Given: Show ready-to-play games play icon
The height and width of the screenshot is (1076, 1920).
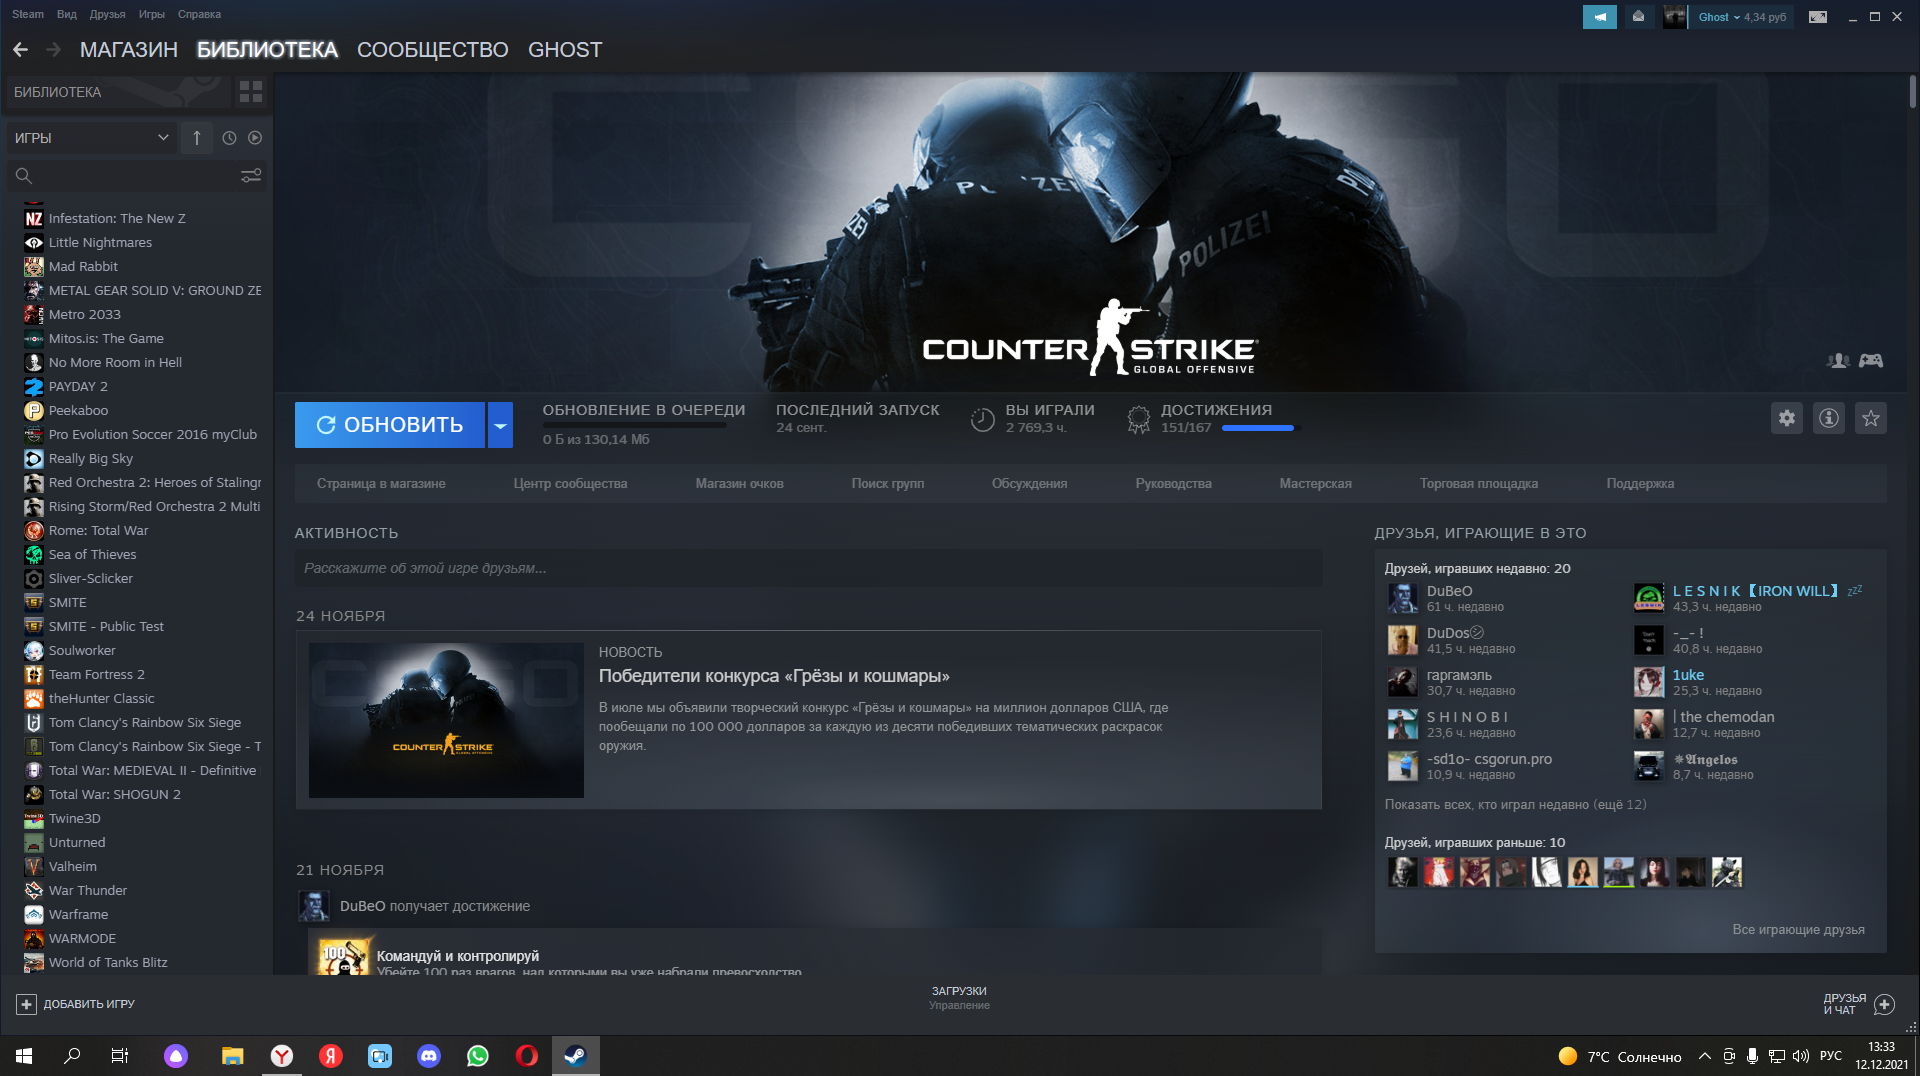Looking at the screenshot, I should point(255,138).
